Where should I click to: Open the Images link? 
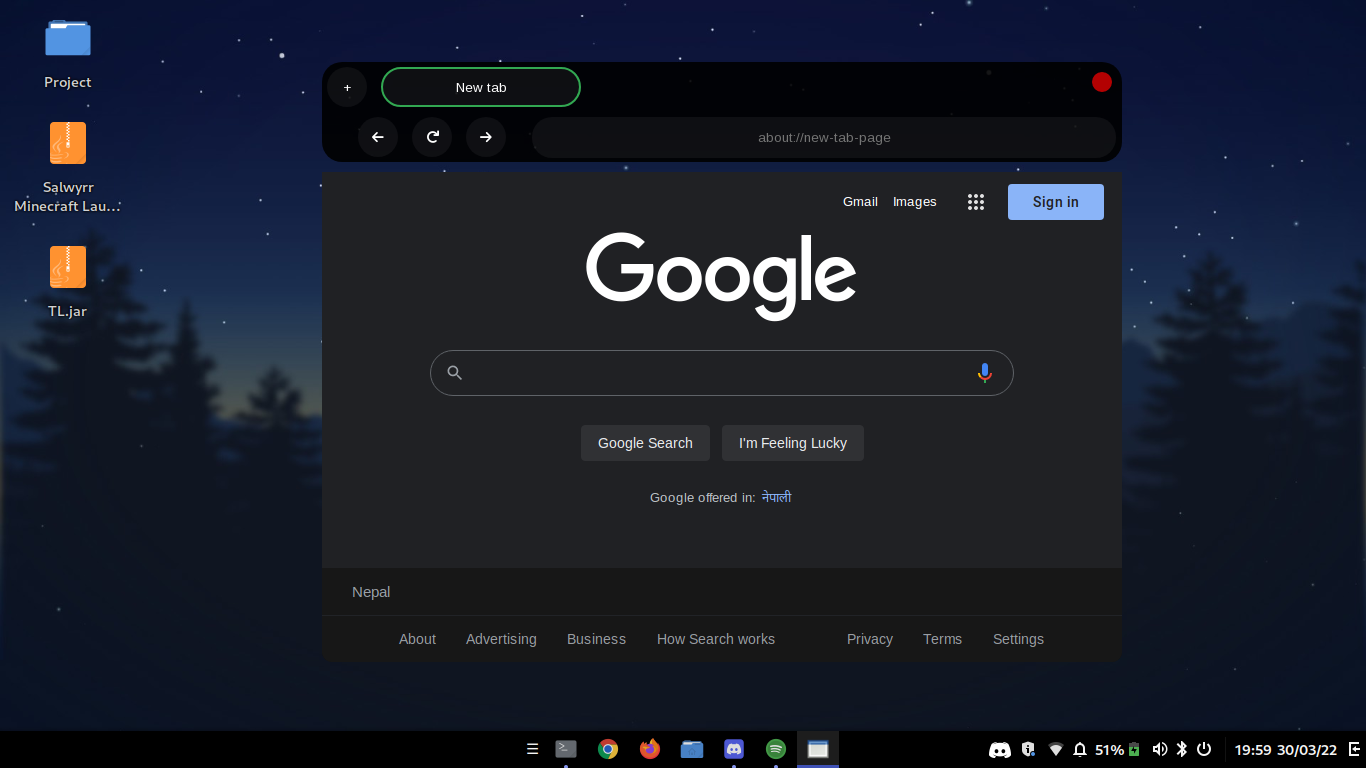point(915,202)
